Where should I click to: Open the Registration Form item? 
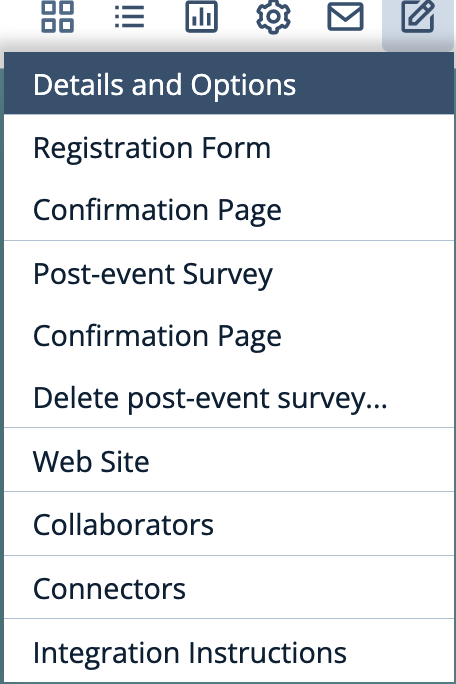click(229, 147)
